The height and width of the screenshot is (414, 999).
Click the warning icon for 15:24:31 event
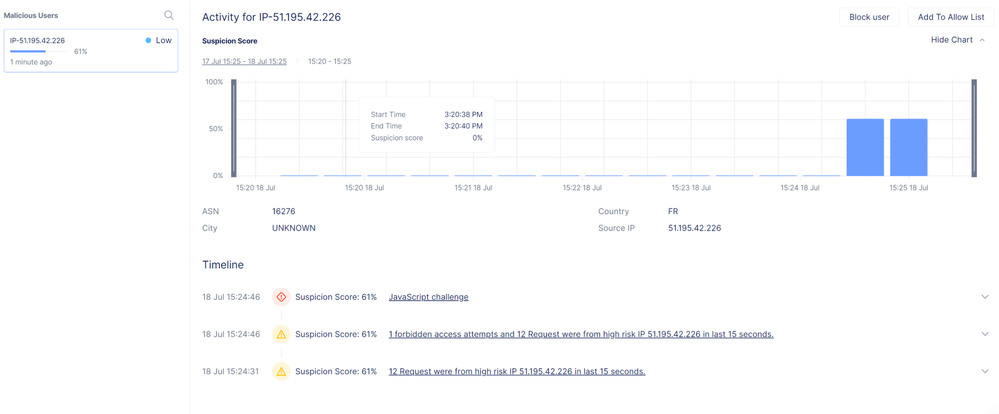pyautogui.click(x=281, y=371)
